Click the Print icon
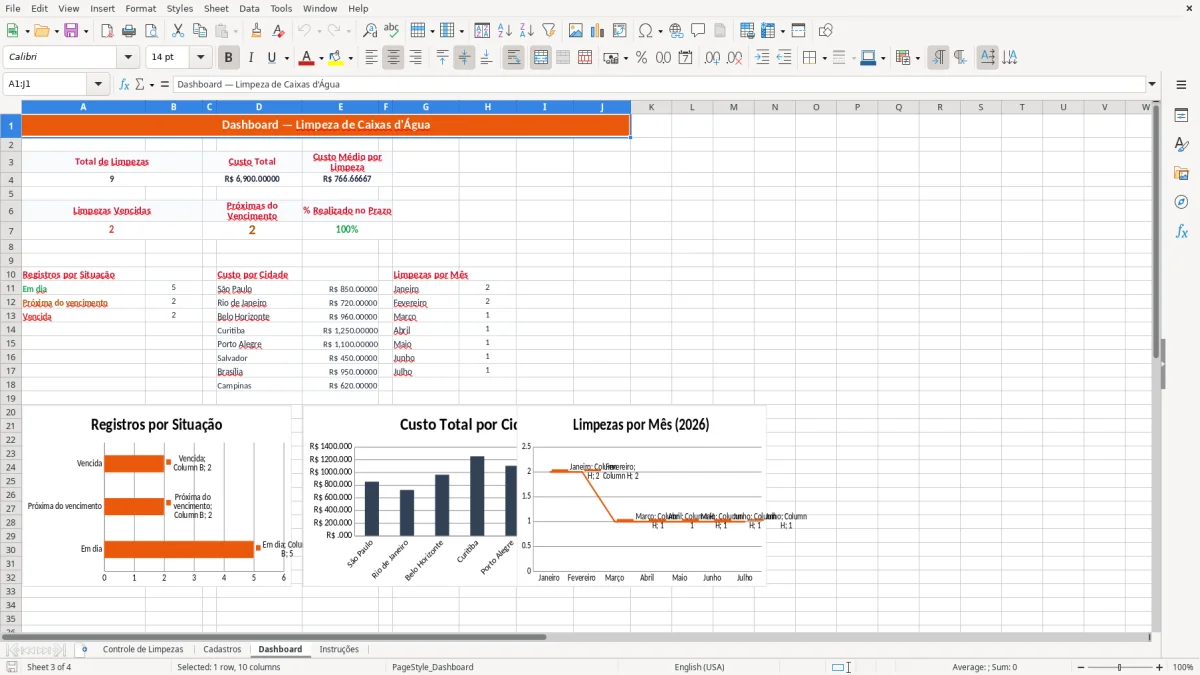The image size is (1200, 675). coord(129,31)
